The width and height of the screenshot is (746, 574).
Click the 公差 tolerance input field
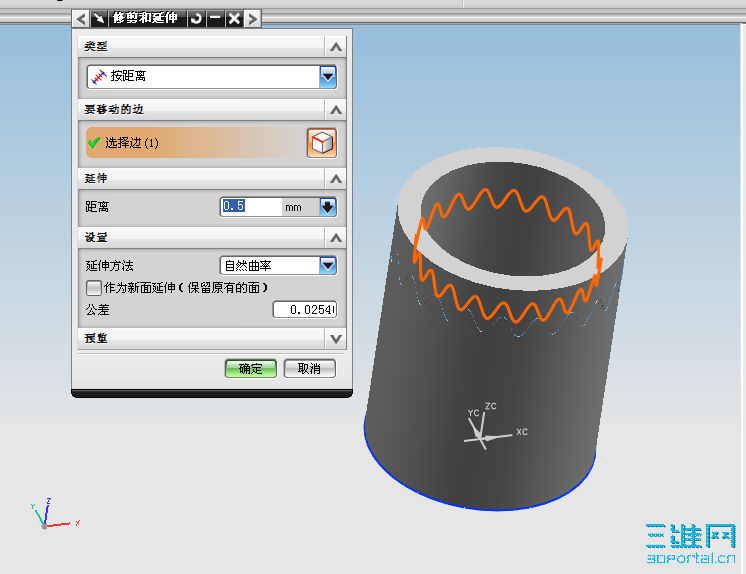click(x=305, y=309)
